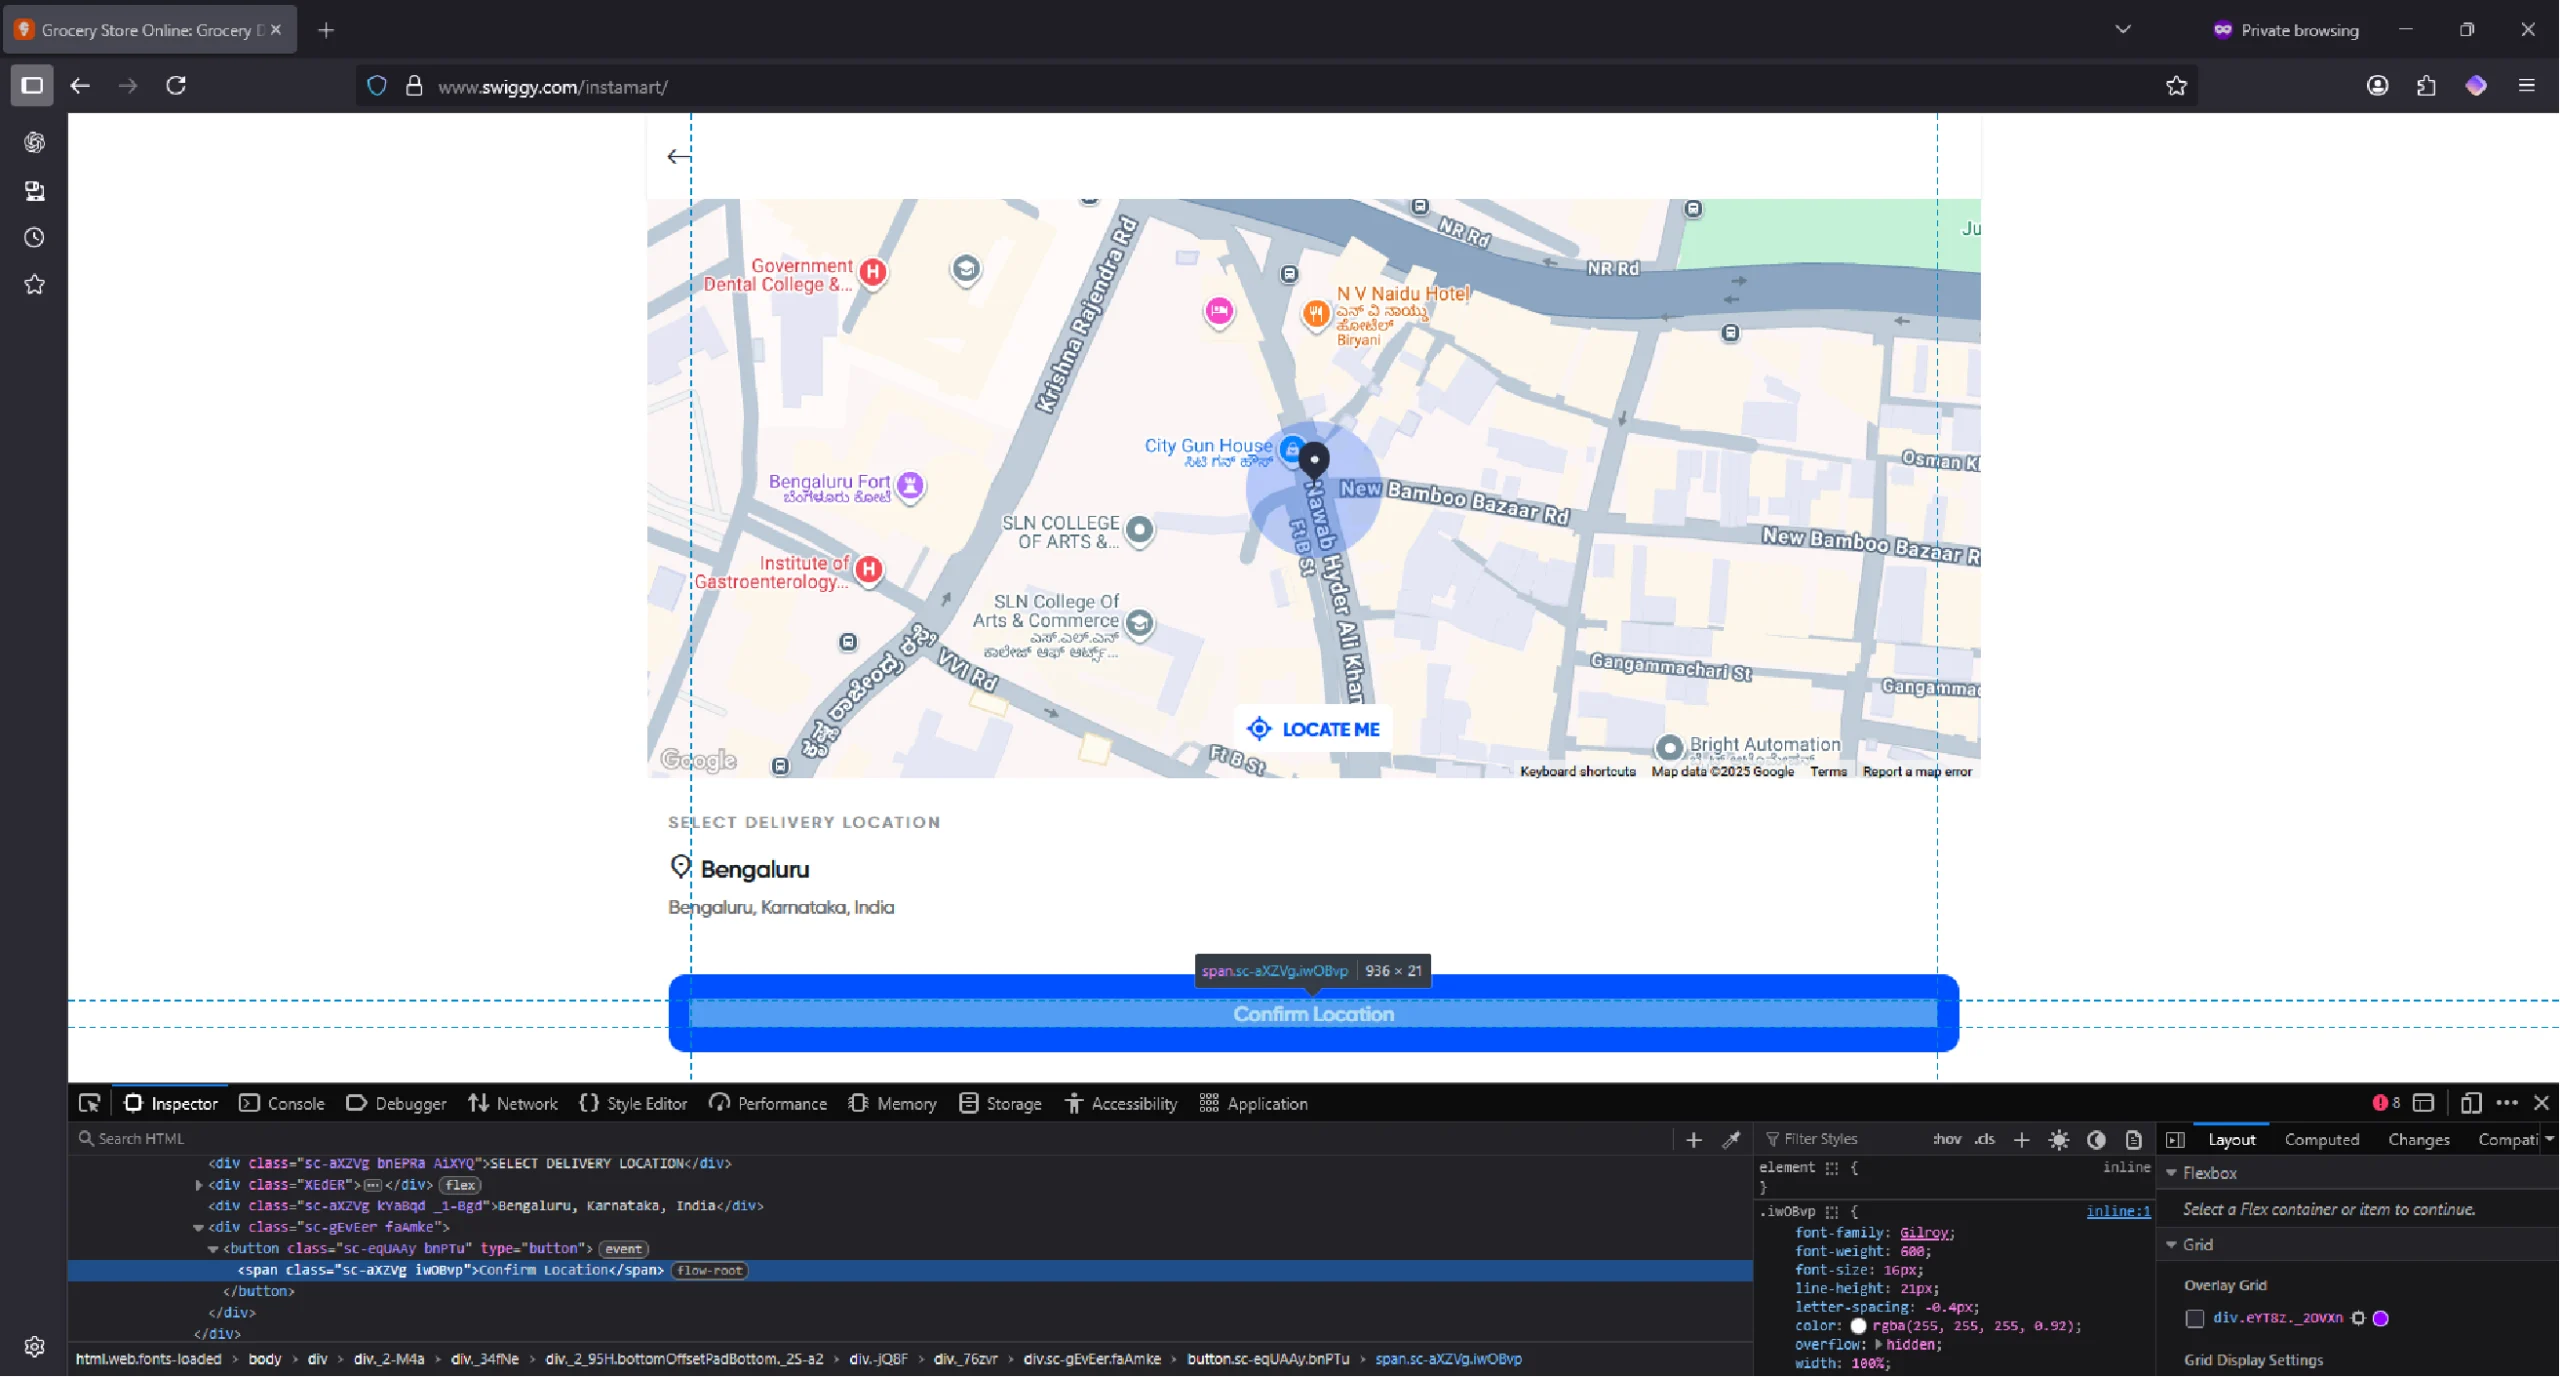Open Firefox account icon

(x=2378, y=86)
